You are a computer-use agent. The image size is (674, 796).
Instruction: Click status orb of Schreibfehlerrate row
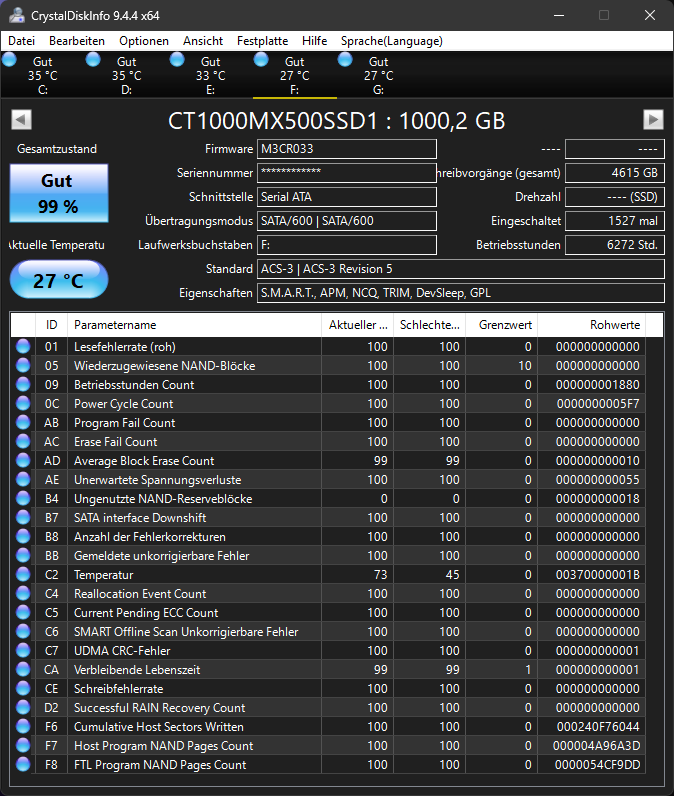coord(23,688)
